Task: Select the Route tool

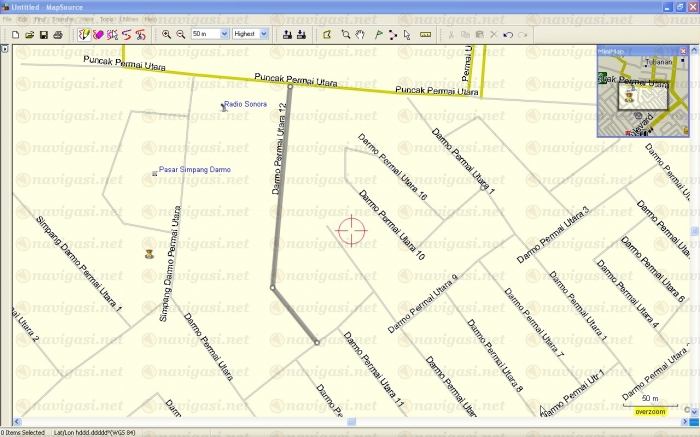Action: click(x=392, y=34)
